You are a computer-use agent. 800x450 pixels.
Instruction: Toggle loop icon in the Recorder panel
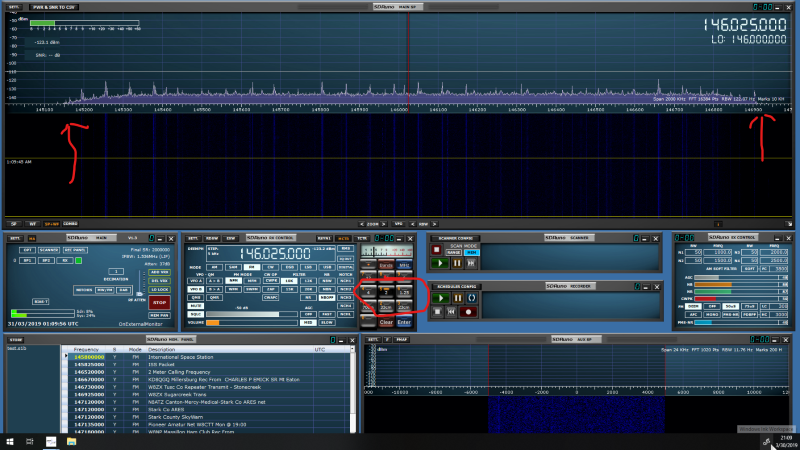click(472, 298)
